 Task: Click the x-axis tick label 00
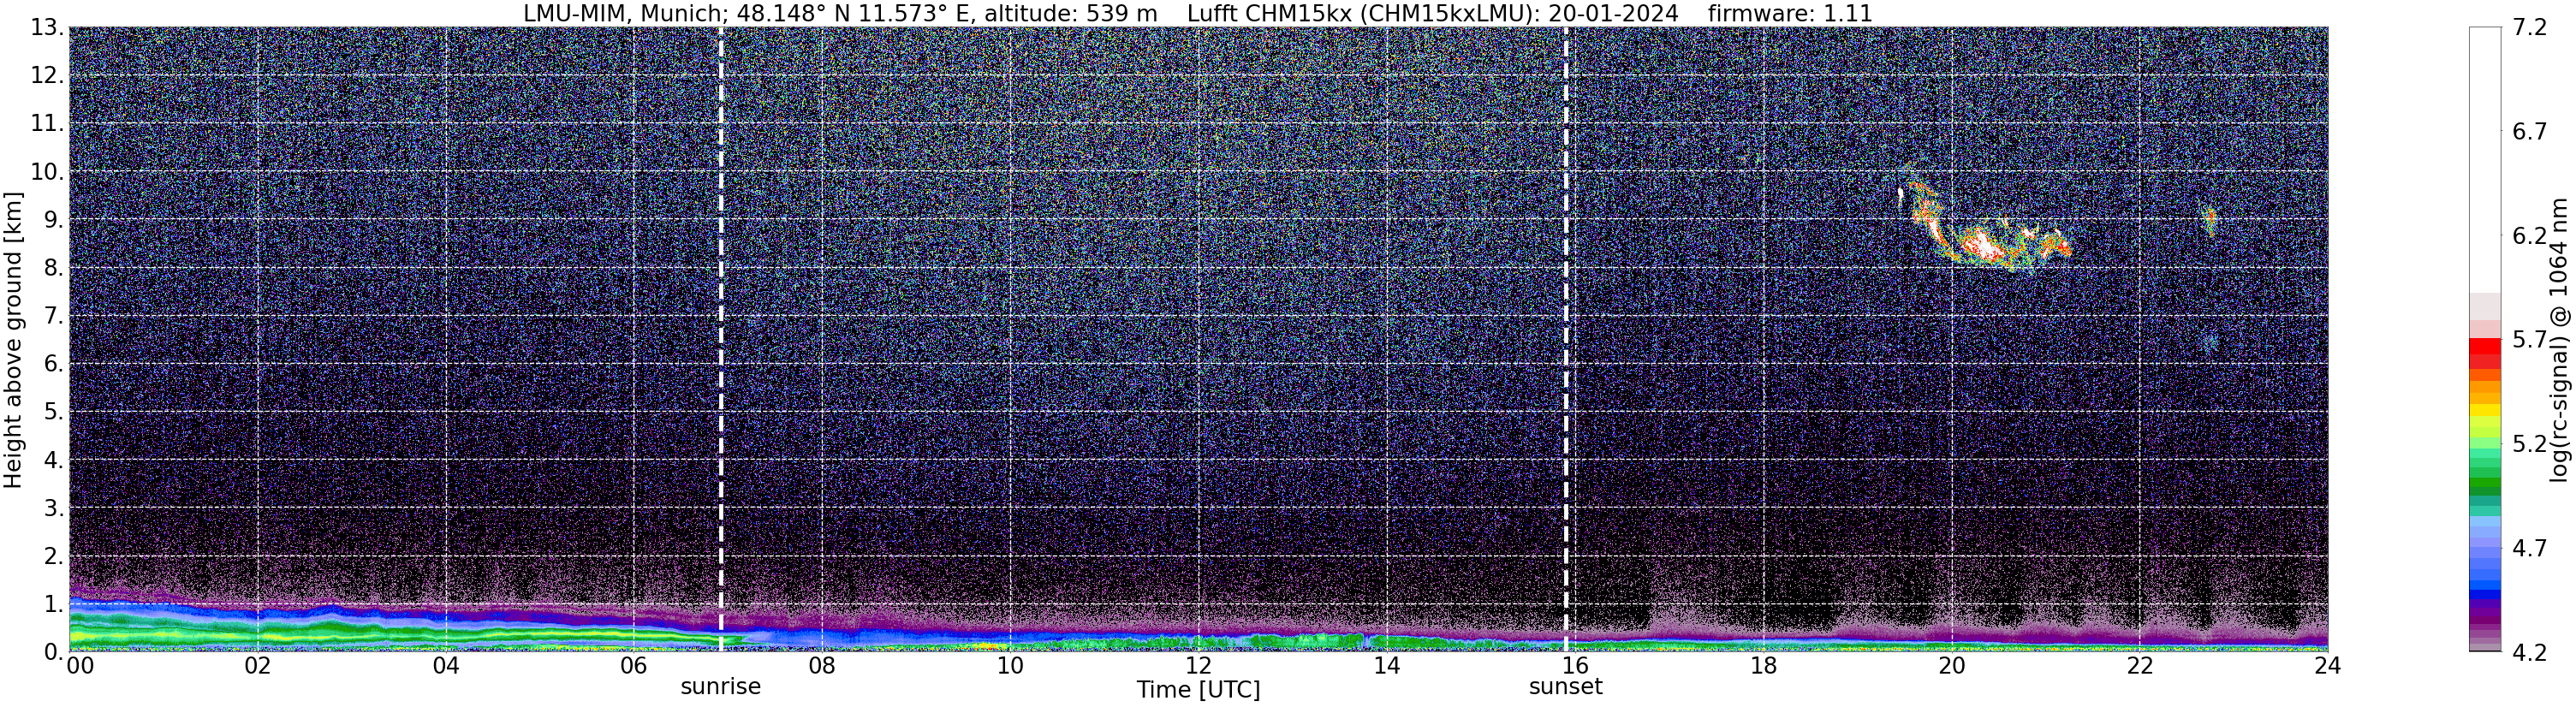(x=80, y=666)
